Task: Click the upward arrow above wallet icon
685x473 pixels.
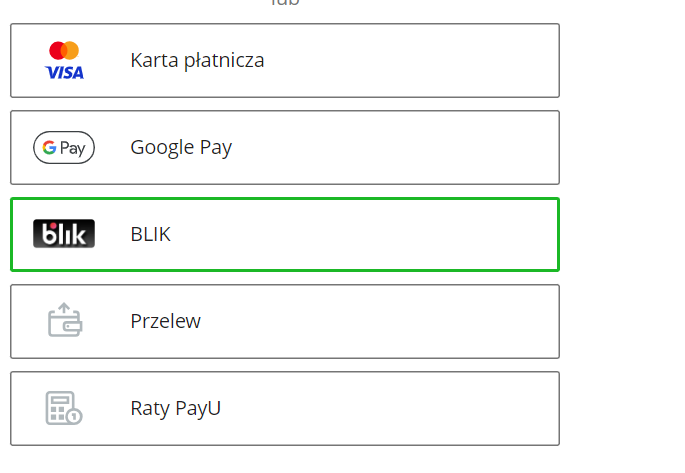Action: [x=64, y=308]
